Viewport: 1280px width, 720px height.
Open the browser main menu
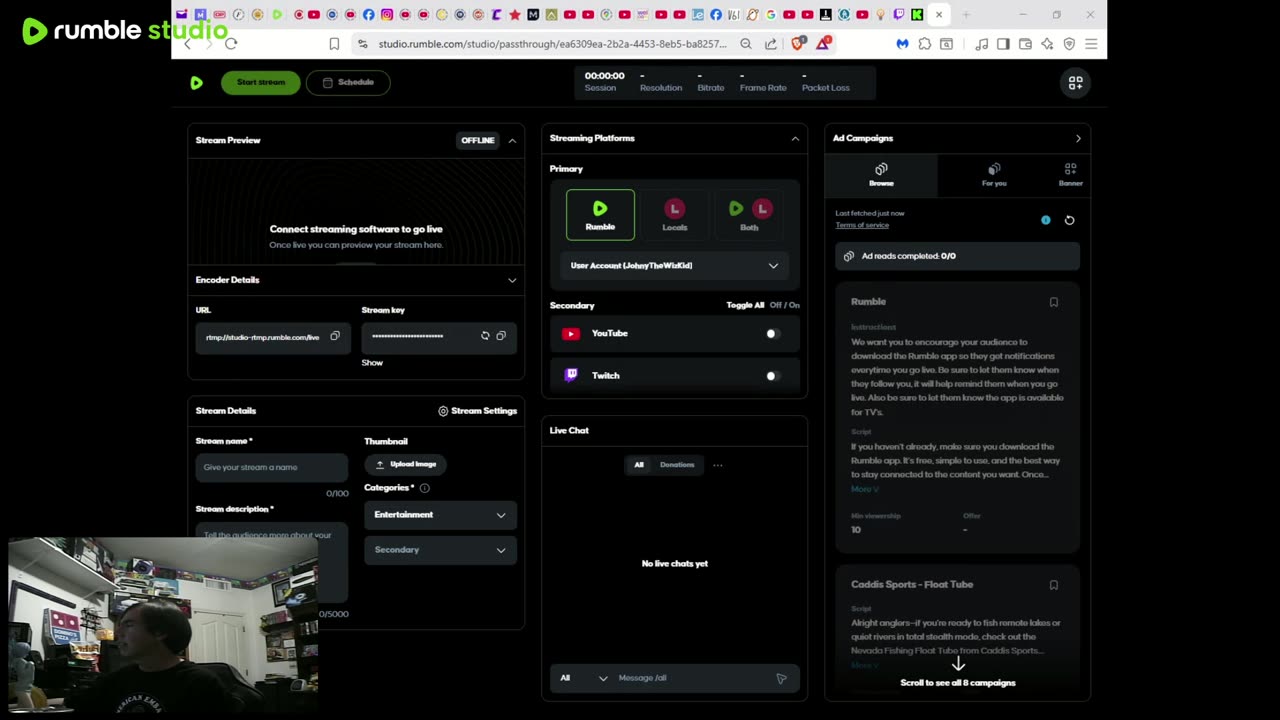coord(1091,44)
